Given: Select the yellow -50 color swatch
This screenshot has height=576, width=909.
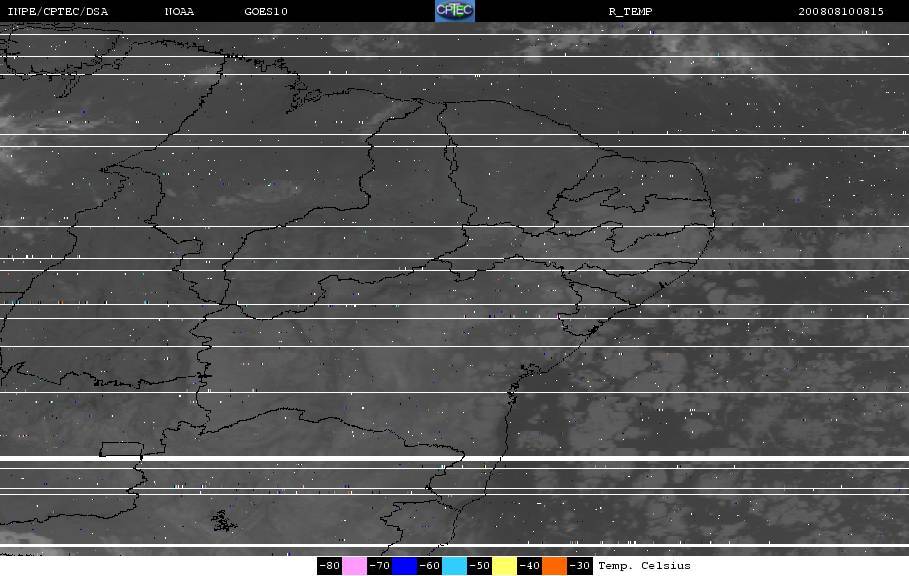Looking at the screenshot, I should [x=504, y=566].
